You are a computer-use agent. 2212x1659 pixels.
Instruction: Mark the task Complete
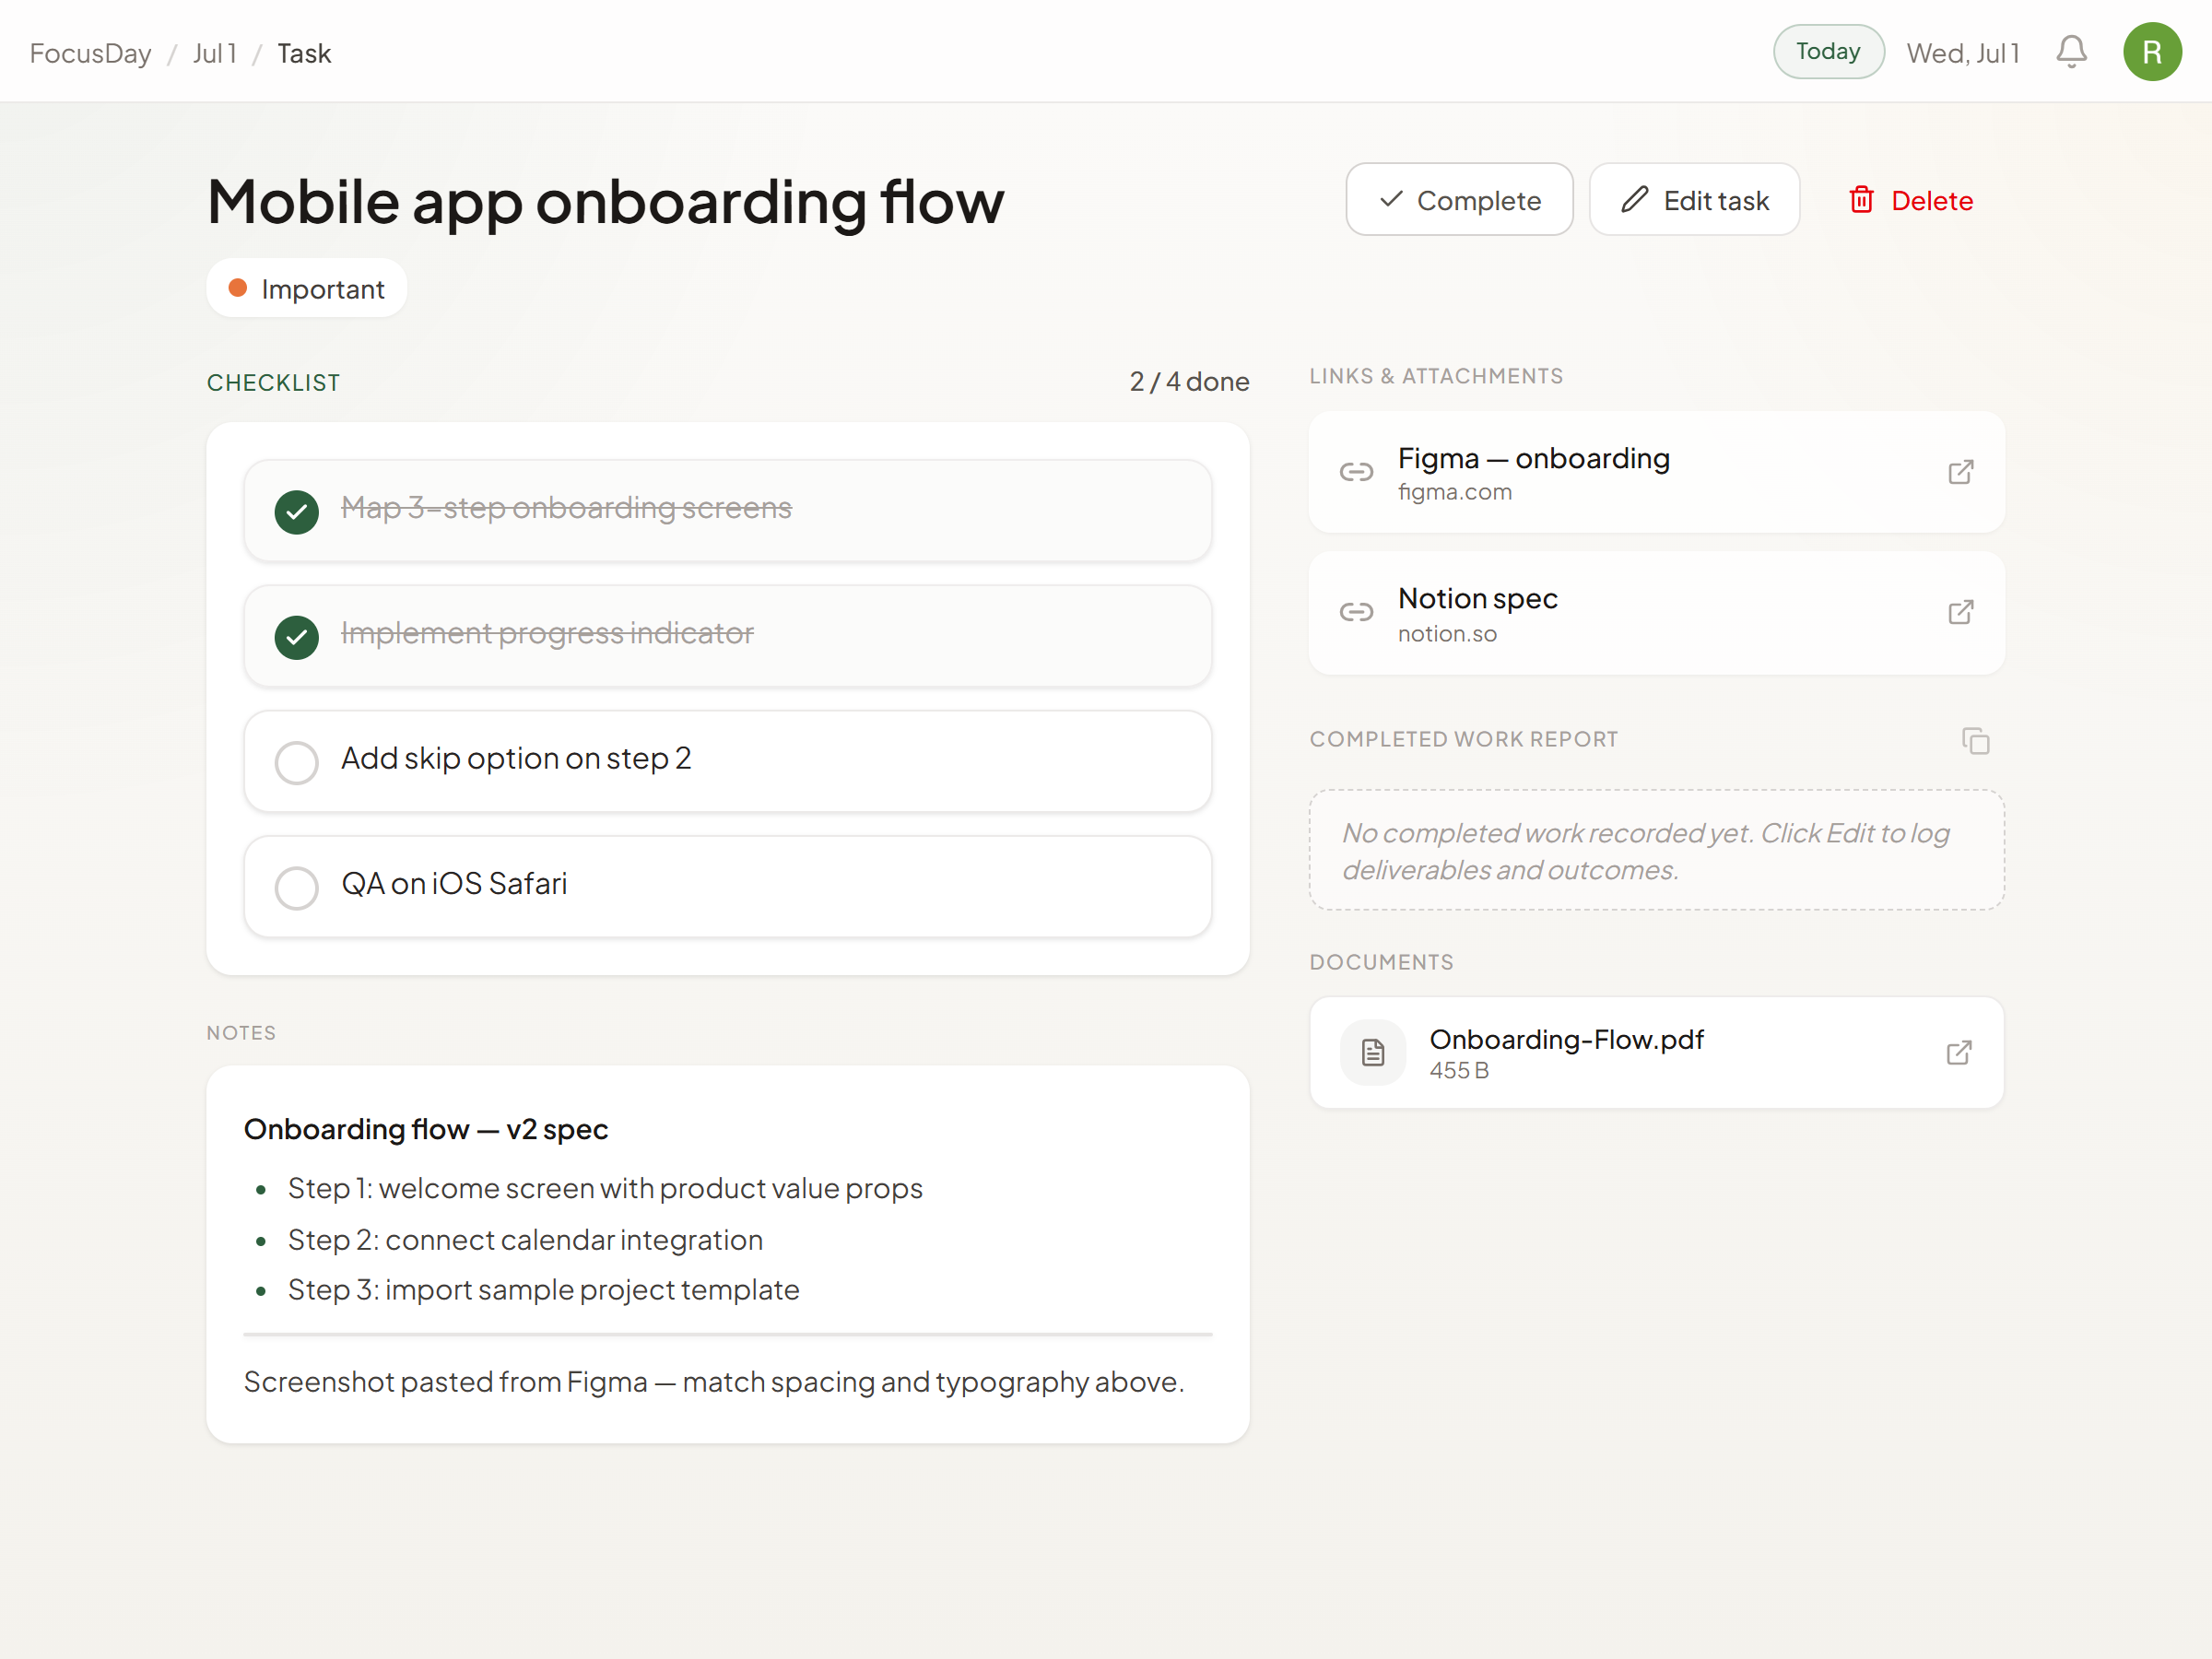tap(1459, 200)
